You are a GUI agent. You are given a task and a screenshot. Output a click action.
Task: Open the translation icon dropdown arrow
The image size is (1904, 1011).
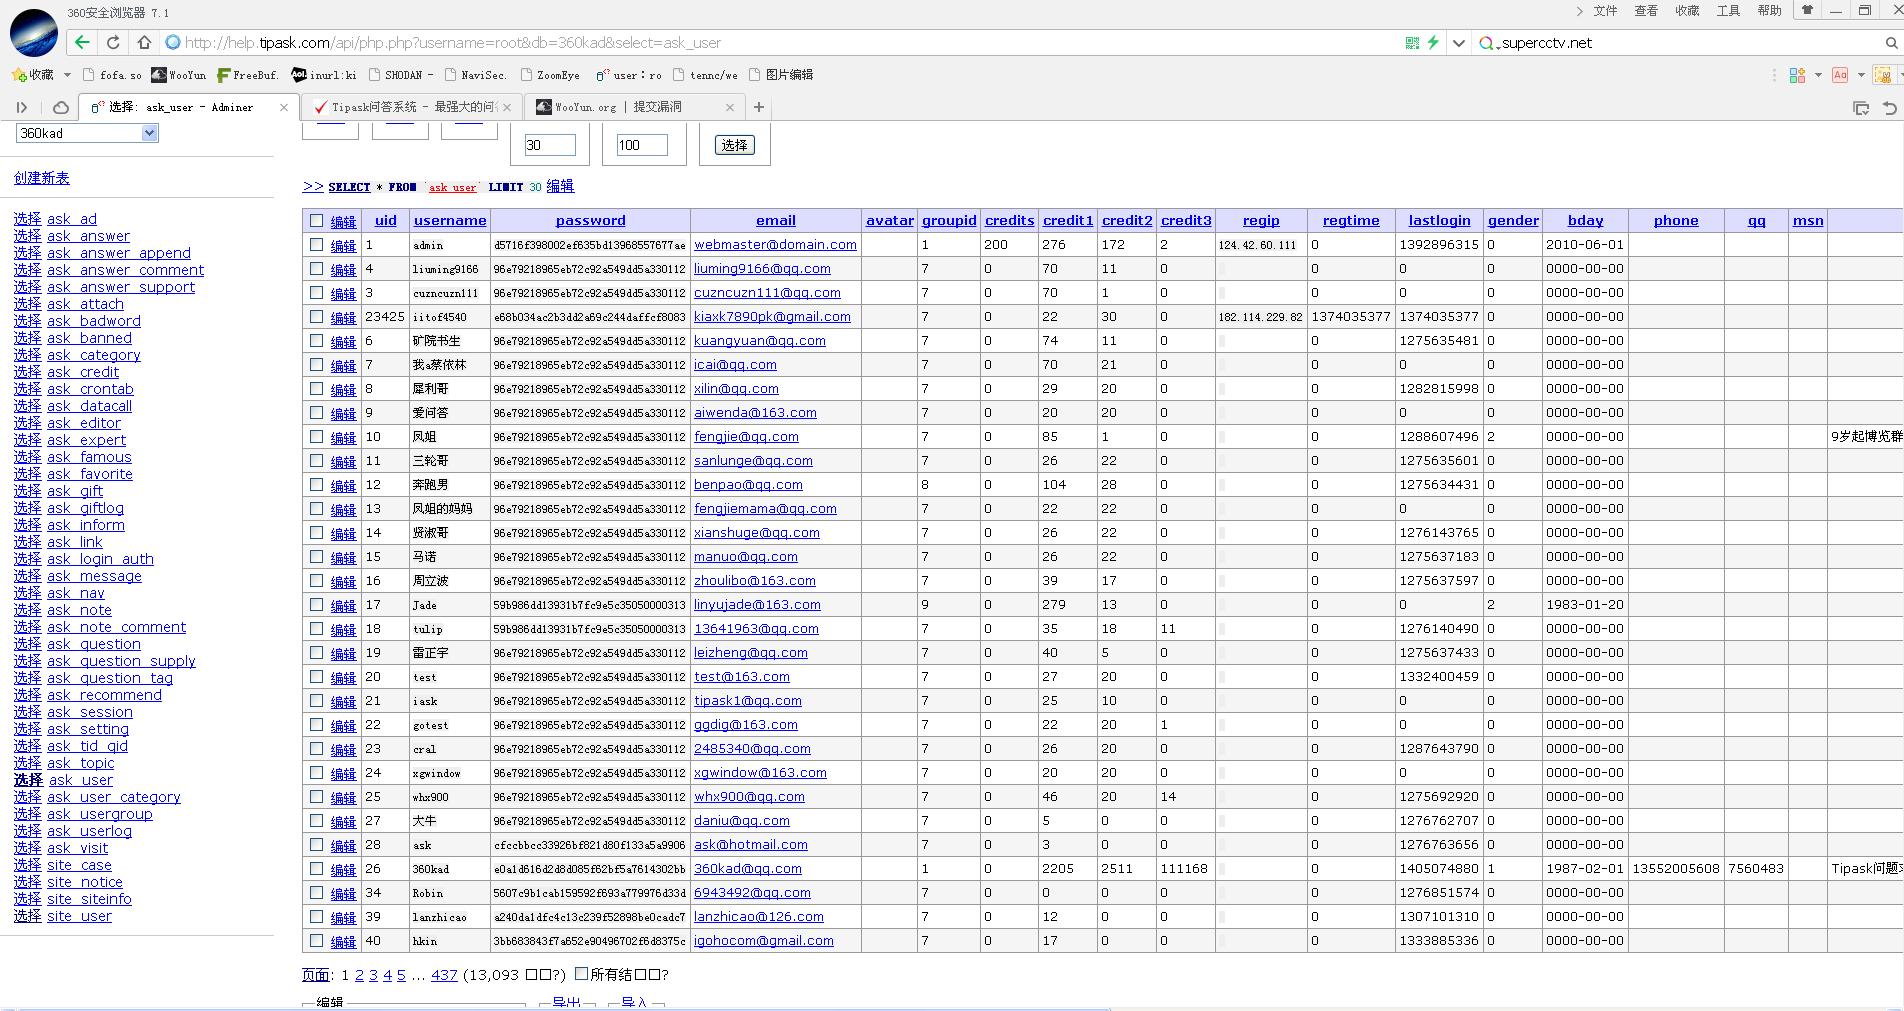coord(1861,75)
